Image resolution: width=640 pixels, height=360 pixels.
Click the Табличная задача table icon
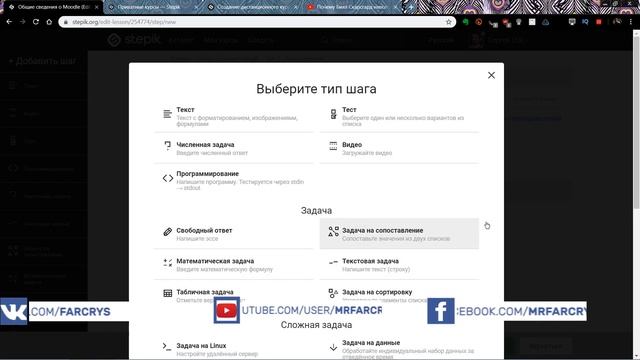(167, 293)
